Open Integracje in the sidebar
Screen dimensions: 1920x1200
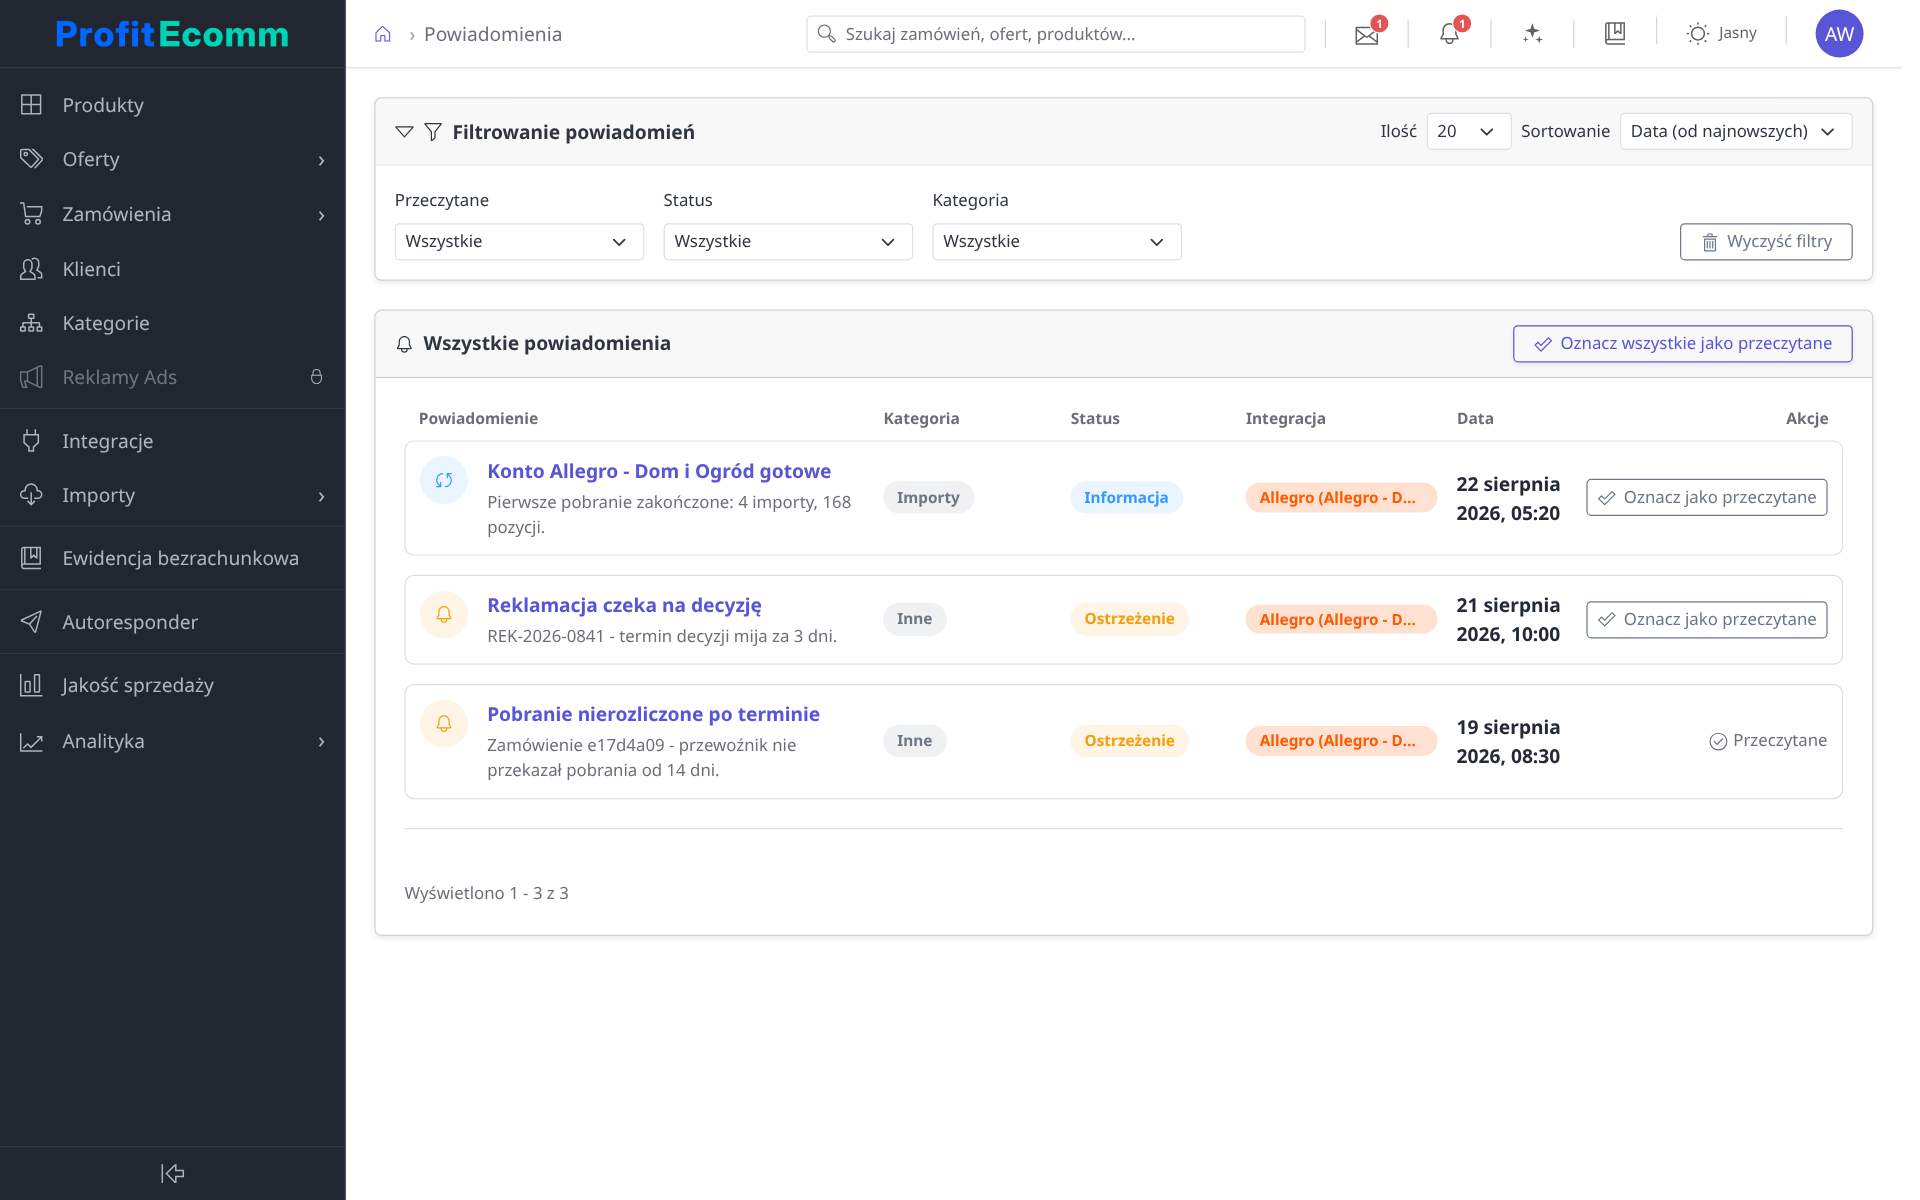coord(172,441)
